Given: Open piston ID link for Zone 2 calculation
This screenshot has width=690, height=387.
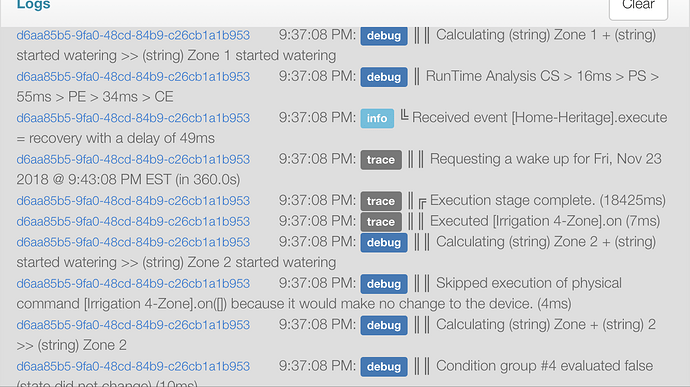Looking at the screenshot, I should (x=133, y=242).
